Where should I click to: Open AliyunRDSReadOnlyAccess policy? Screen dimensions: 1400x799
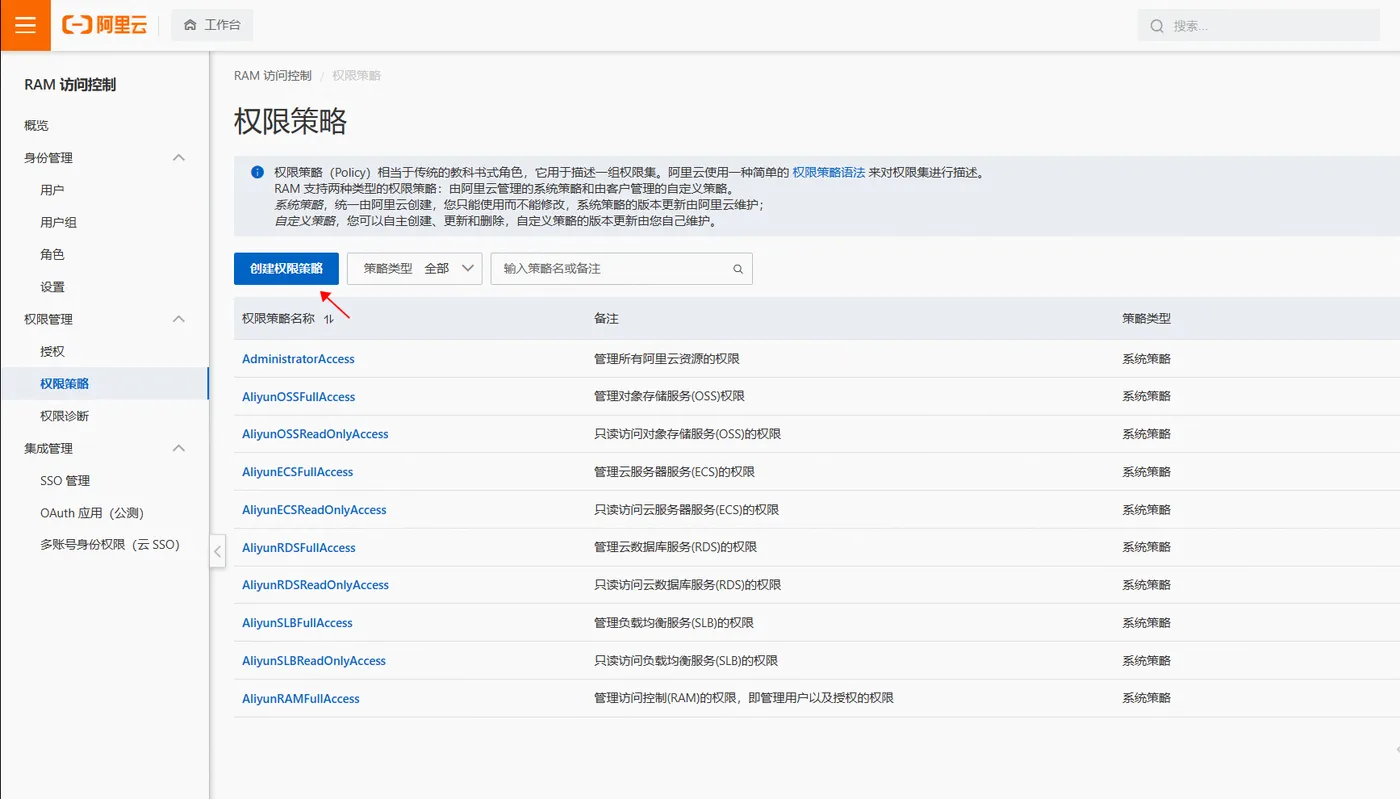315,585
